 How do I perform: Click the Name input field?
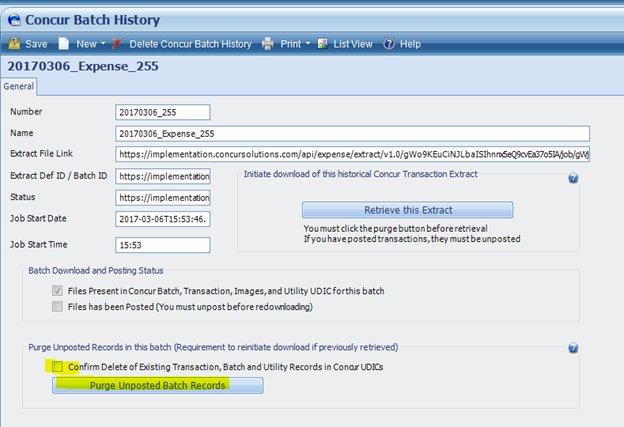[x=352, y=134]
